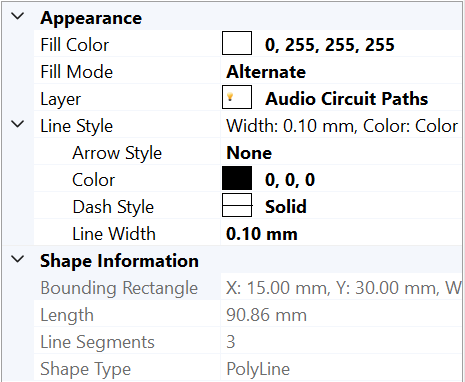
Task: Select the Line Segments property row
Action: [248, 342]
